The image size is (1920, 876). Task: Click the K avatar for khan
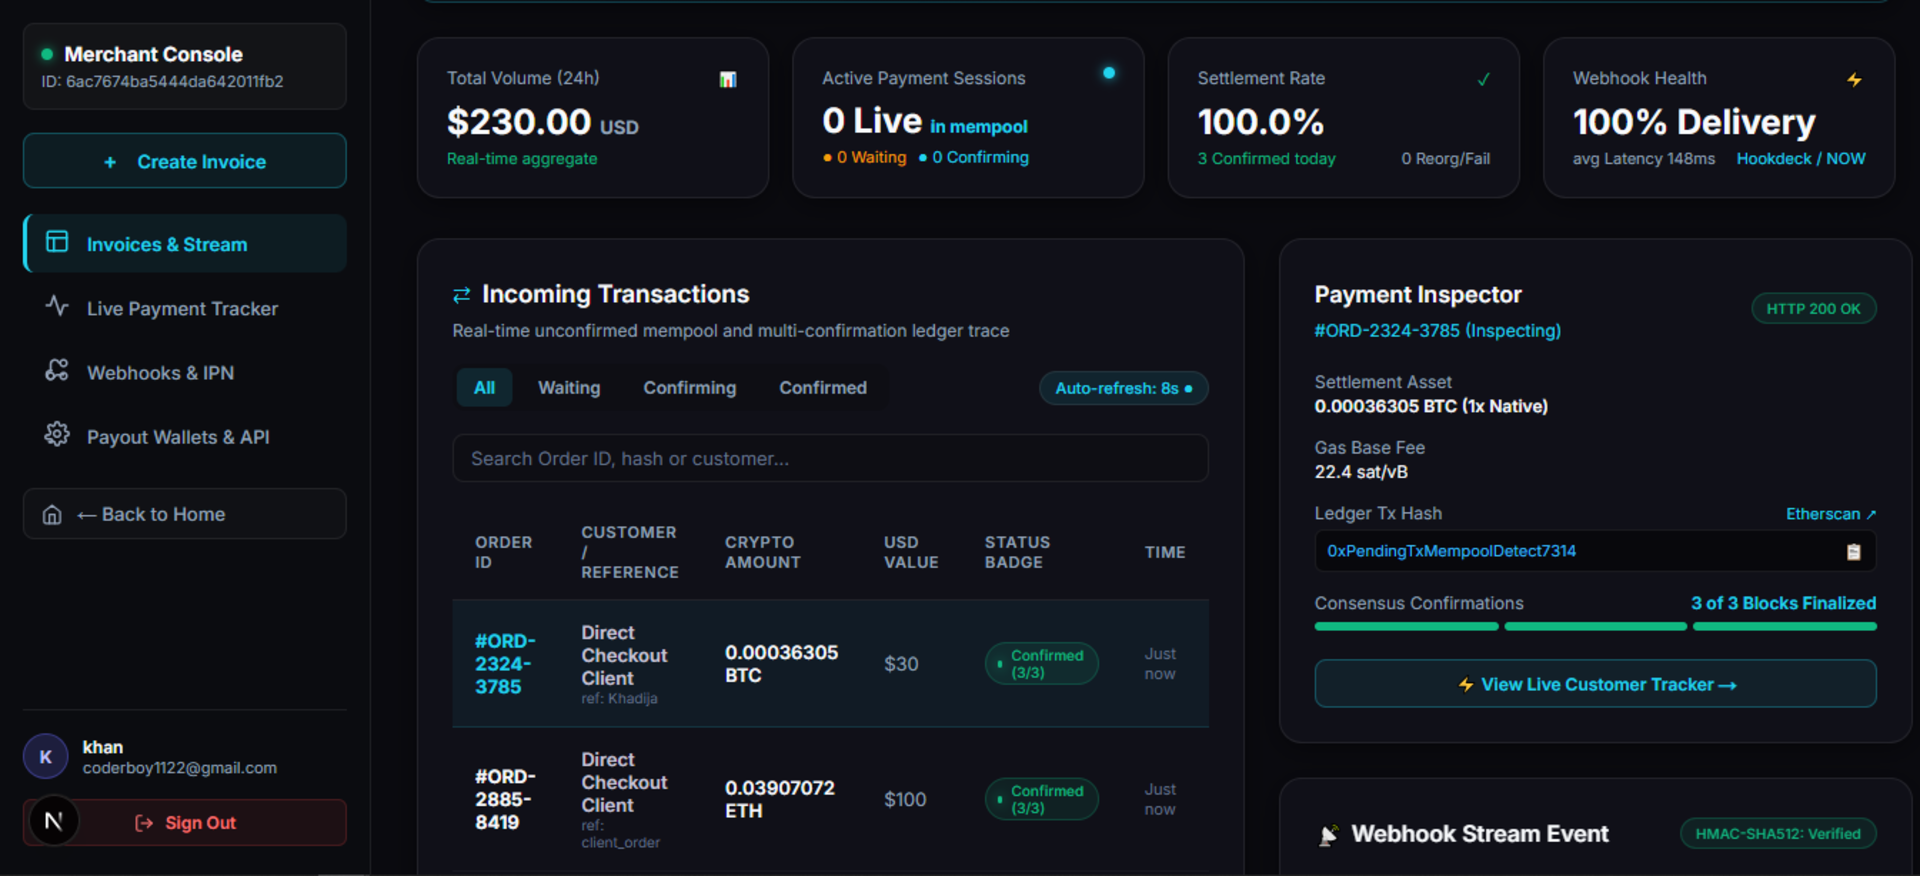click(x=46, y=757)
